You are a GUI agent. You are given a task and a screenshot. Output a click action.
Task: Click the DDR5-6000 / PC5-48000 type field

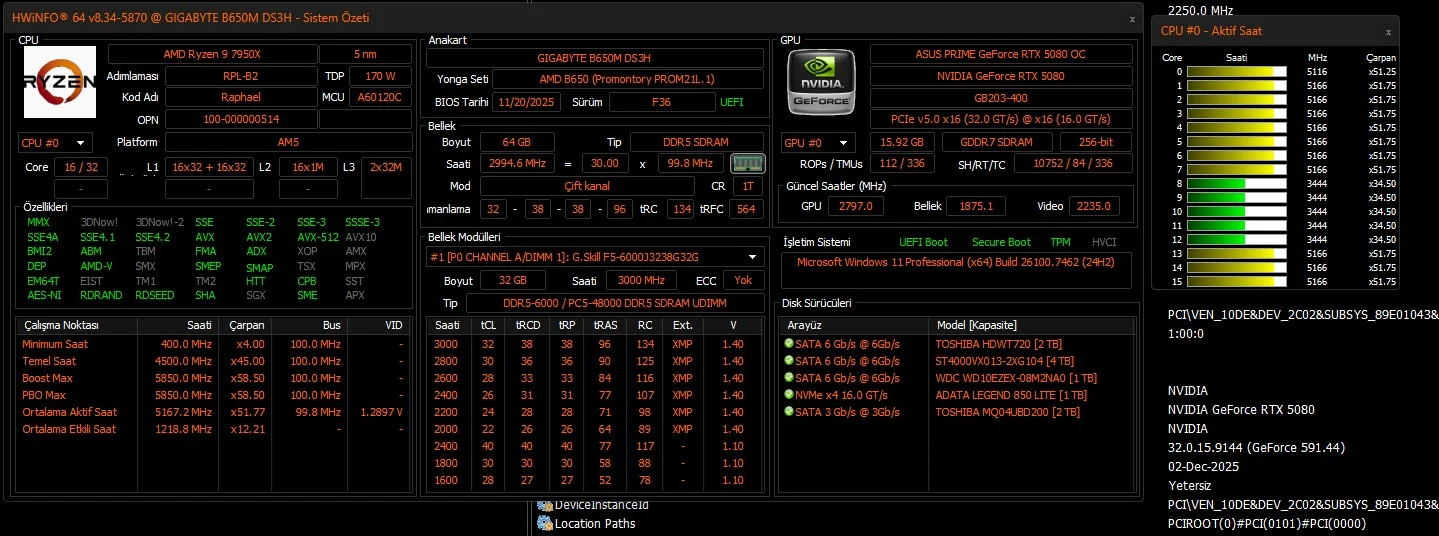[614, 303]
